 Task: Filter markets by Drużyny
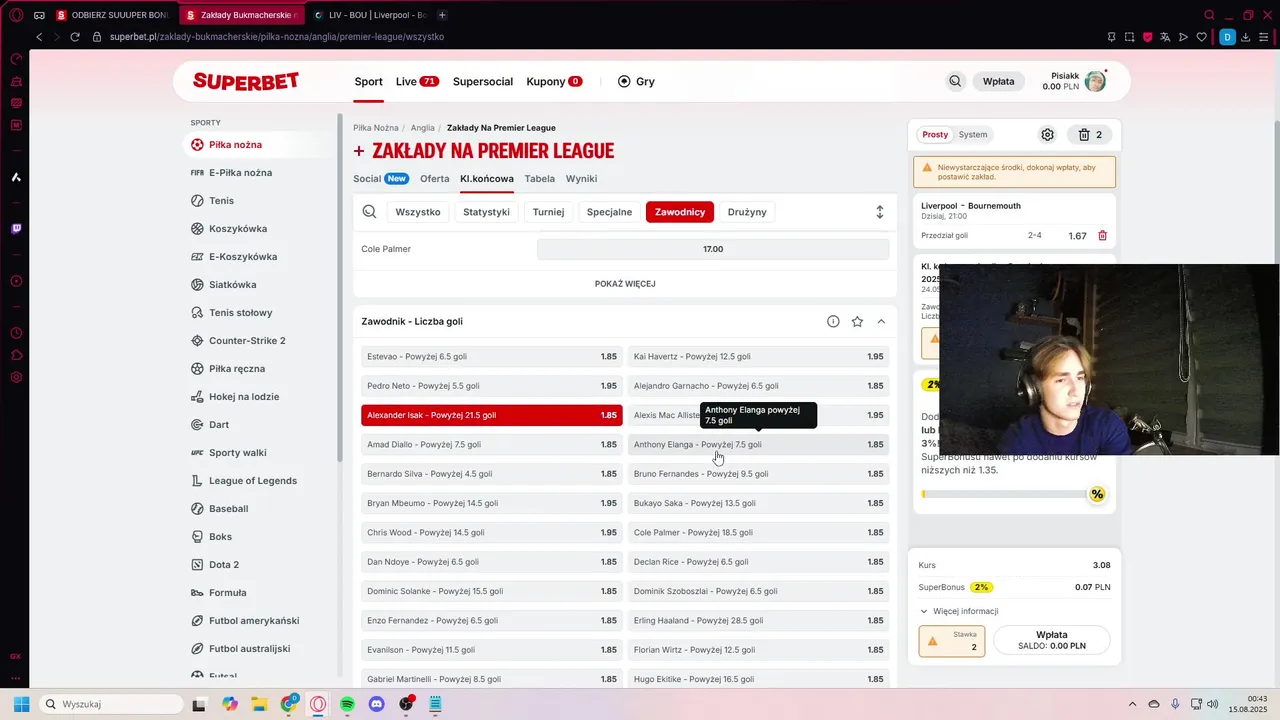pos(747,212)
